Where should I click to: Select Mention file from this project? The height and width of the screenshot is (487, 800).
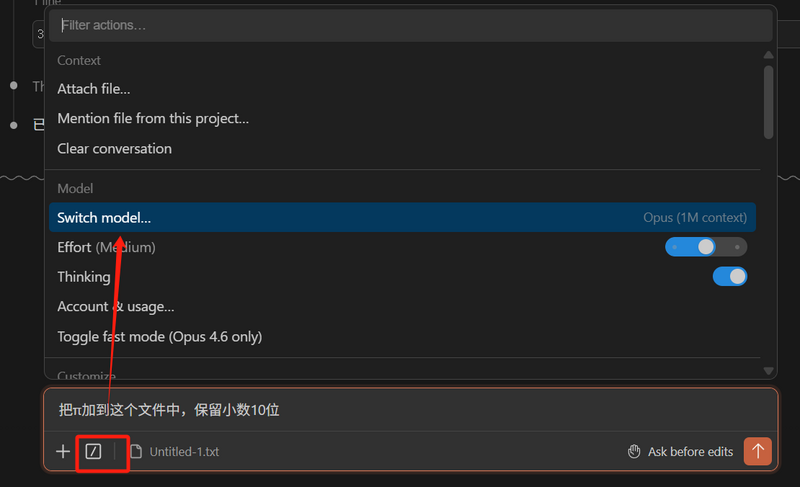(153, 119)
